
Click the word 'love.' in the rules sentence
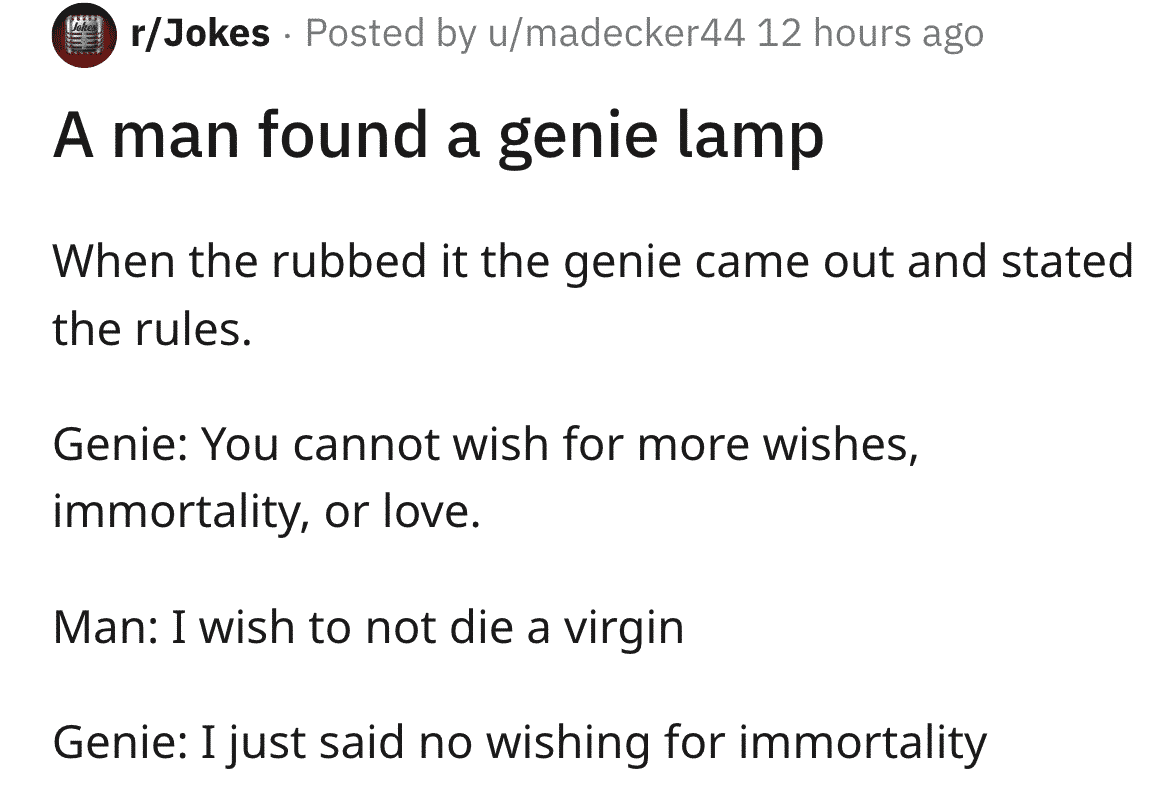431,510
